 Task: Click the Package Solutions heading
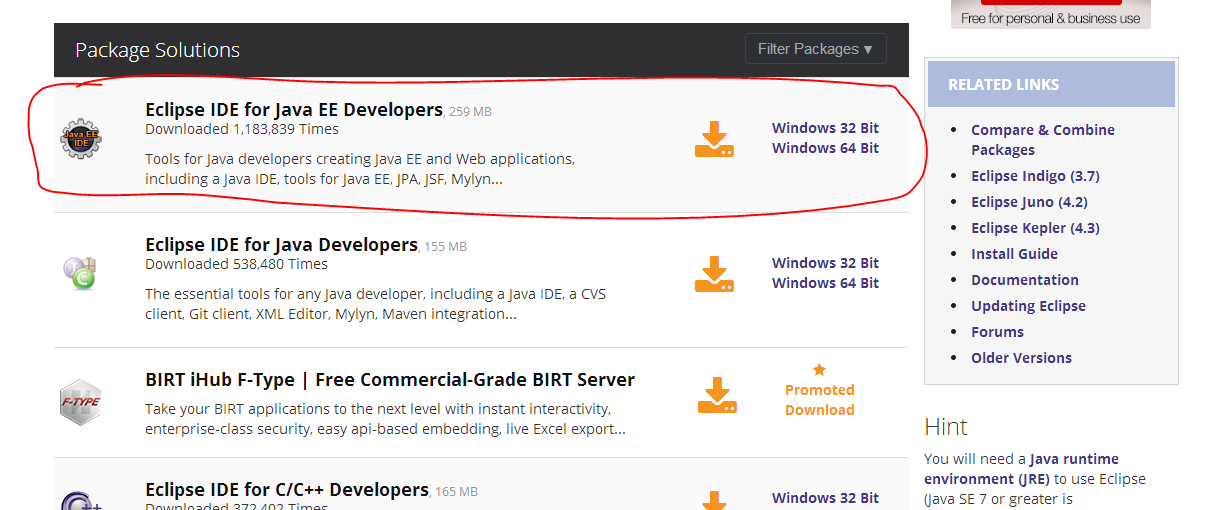[x=157, y=50]
